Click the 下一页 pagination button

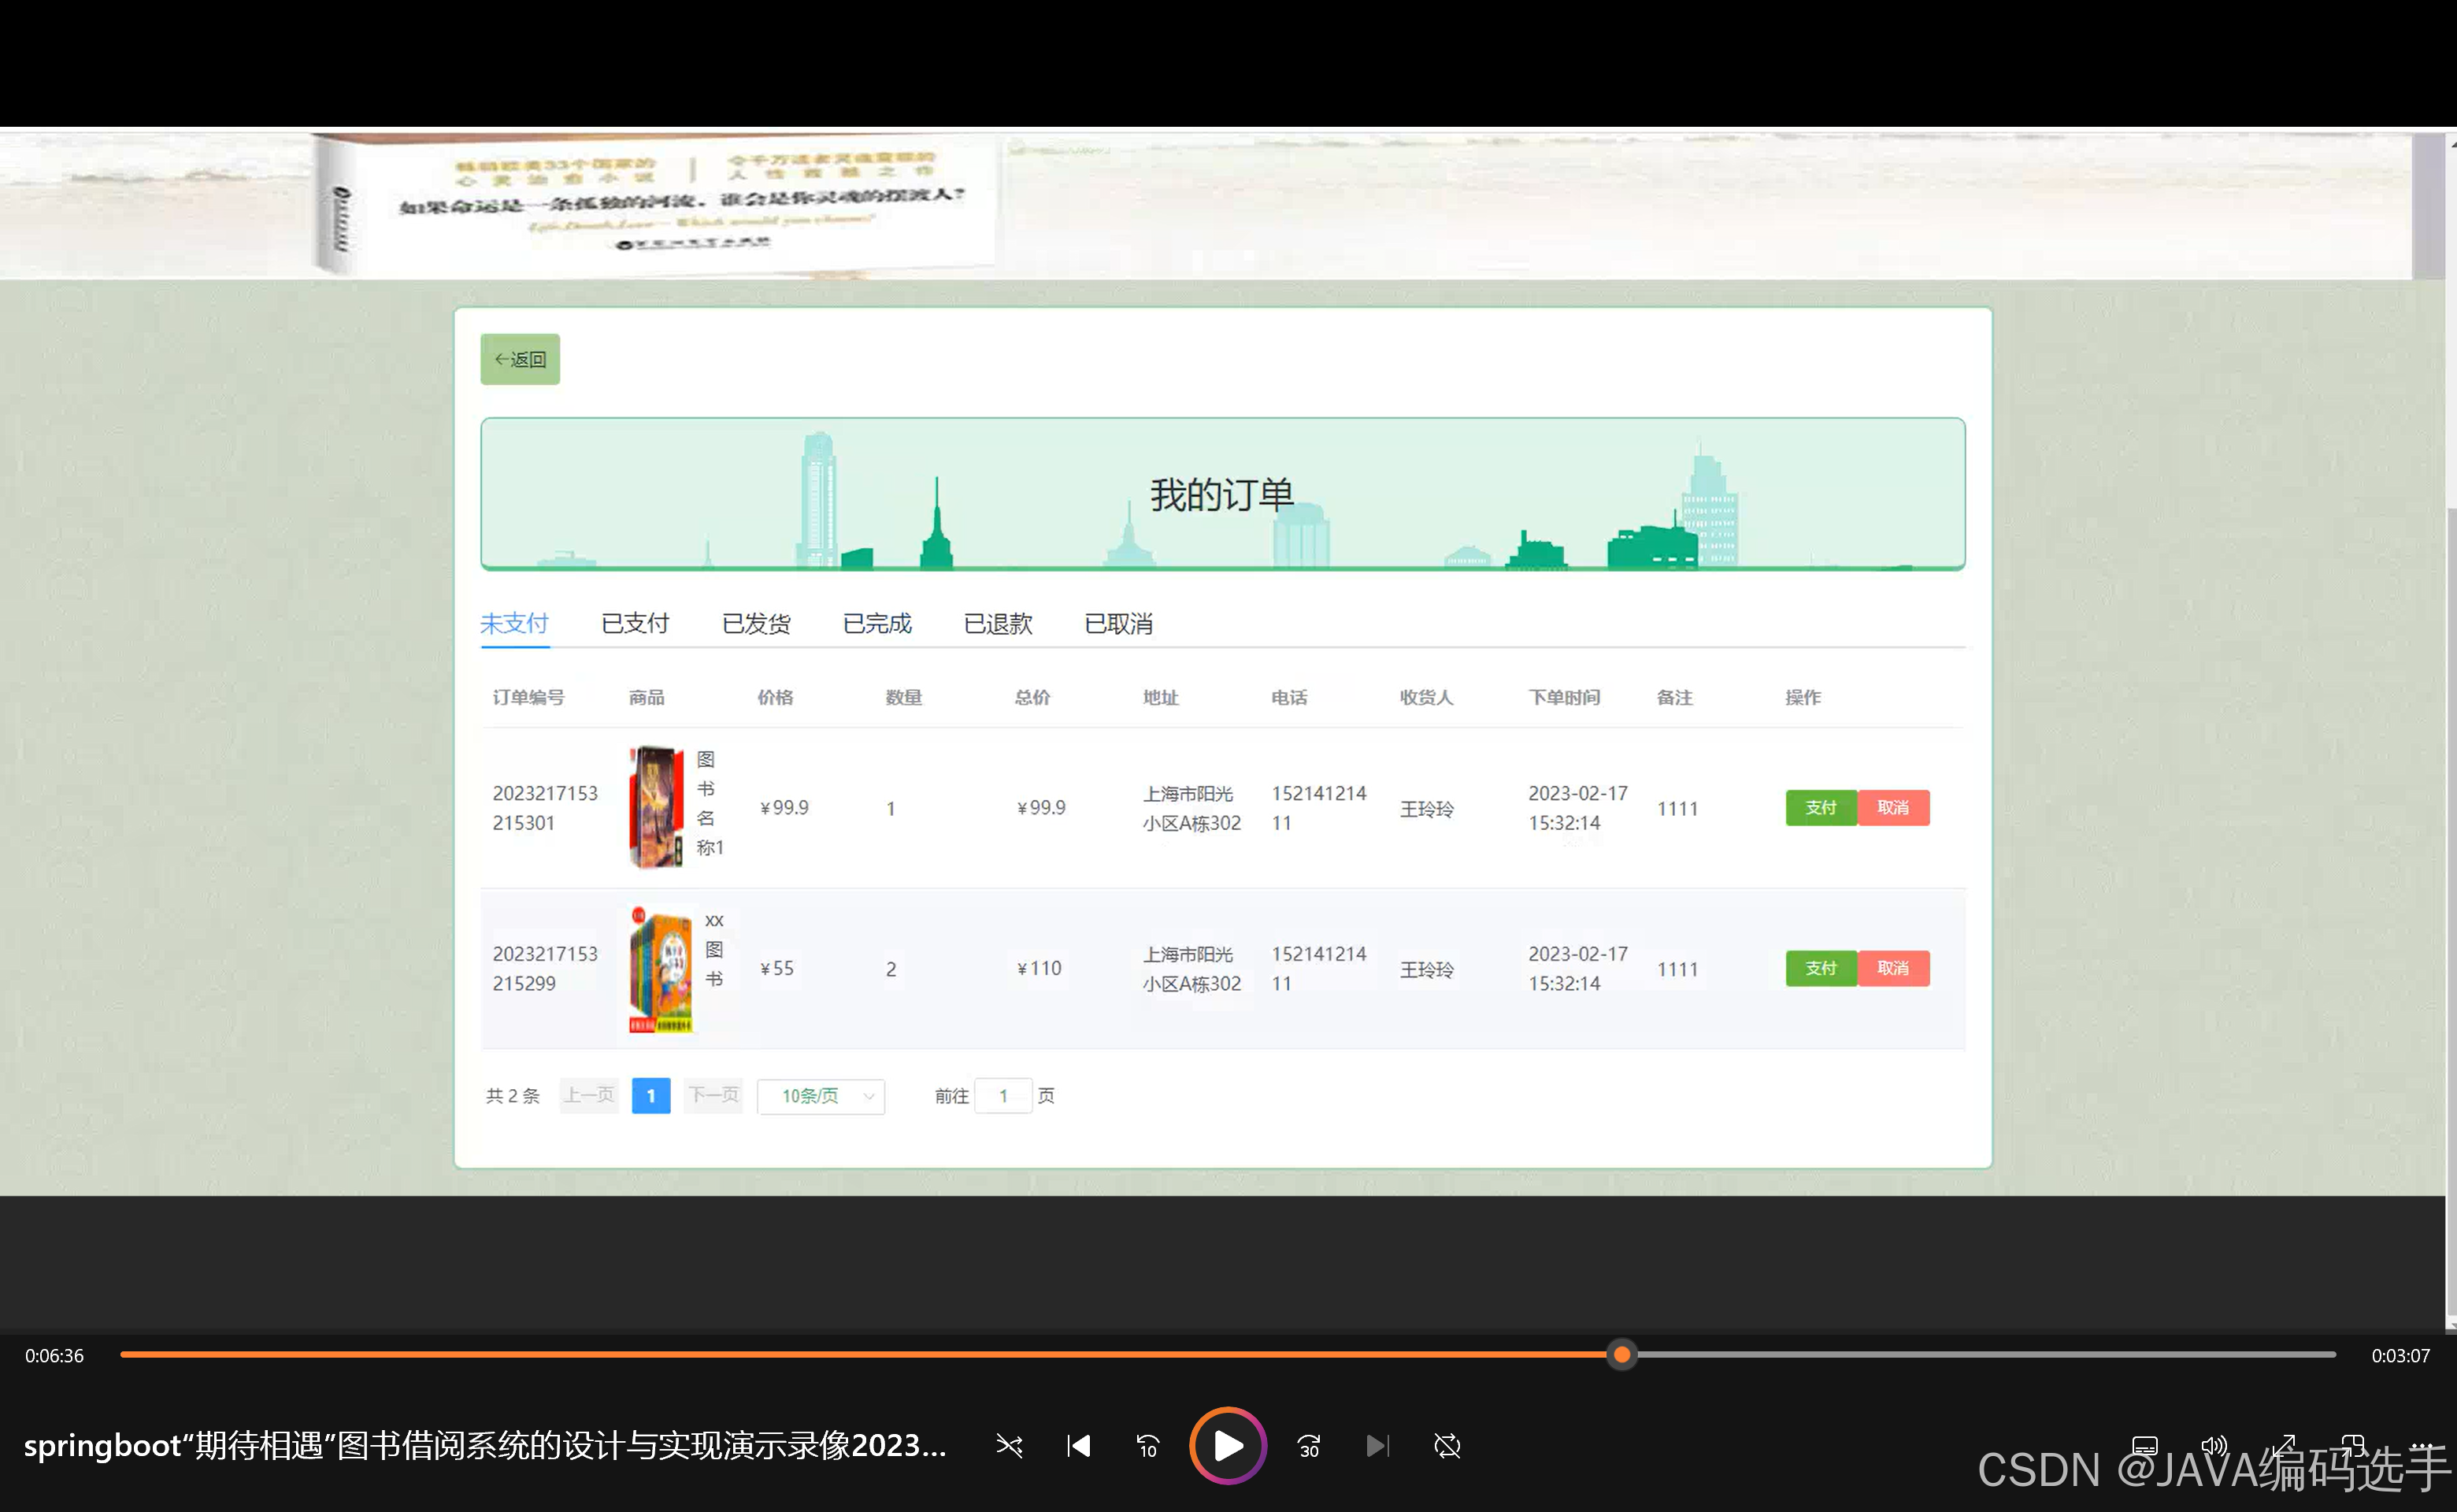(x=713, y=1096)
